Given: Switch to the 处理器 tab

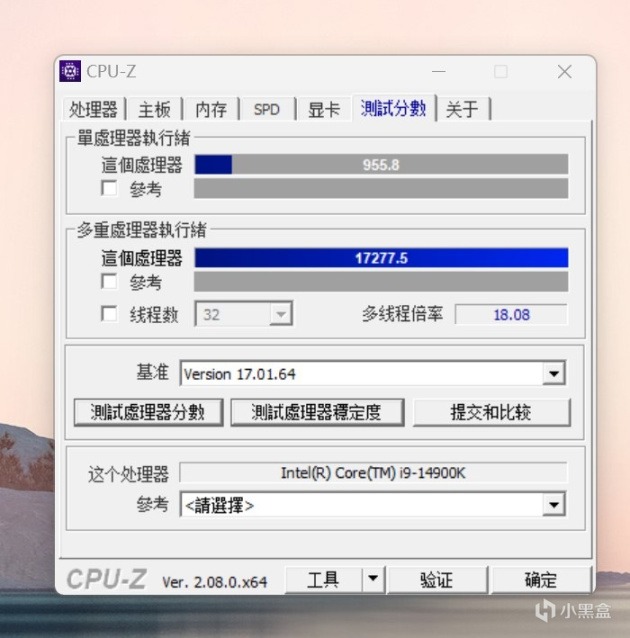Looking at the screenshot, I should [94, 109].
